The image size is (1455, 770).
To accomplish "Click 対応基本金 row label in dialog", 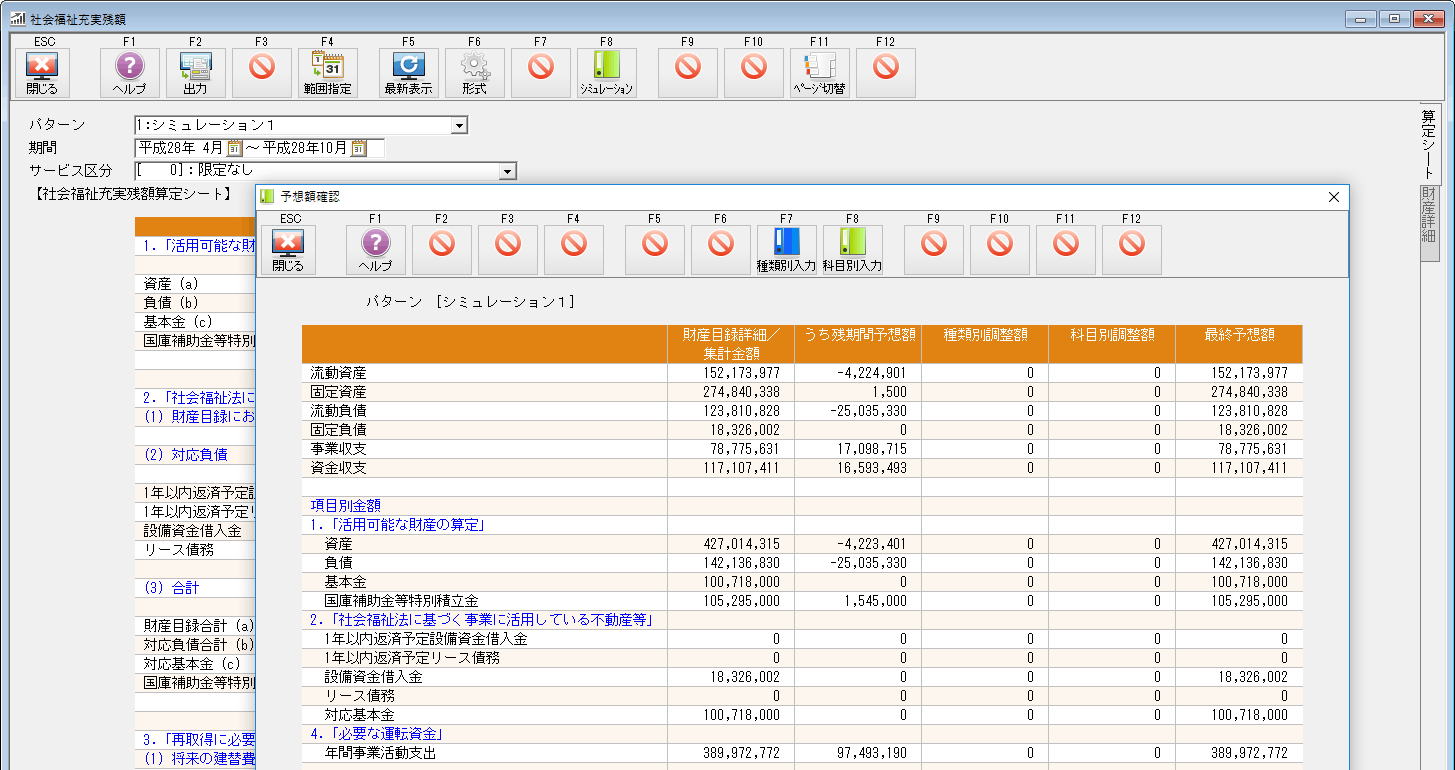I will click(x=359, y=715).
